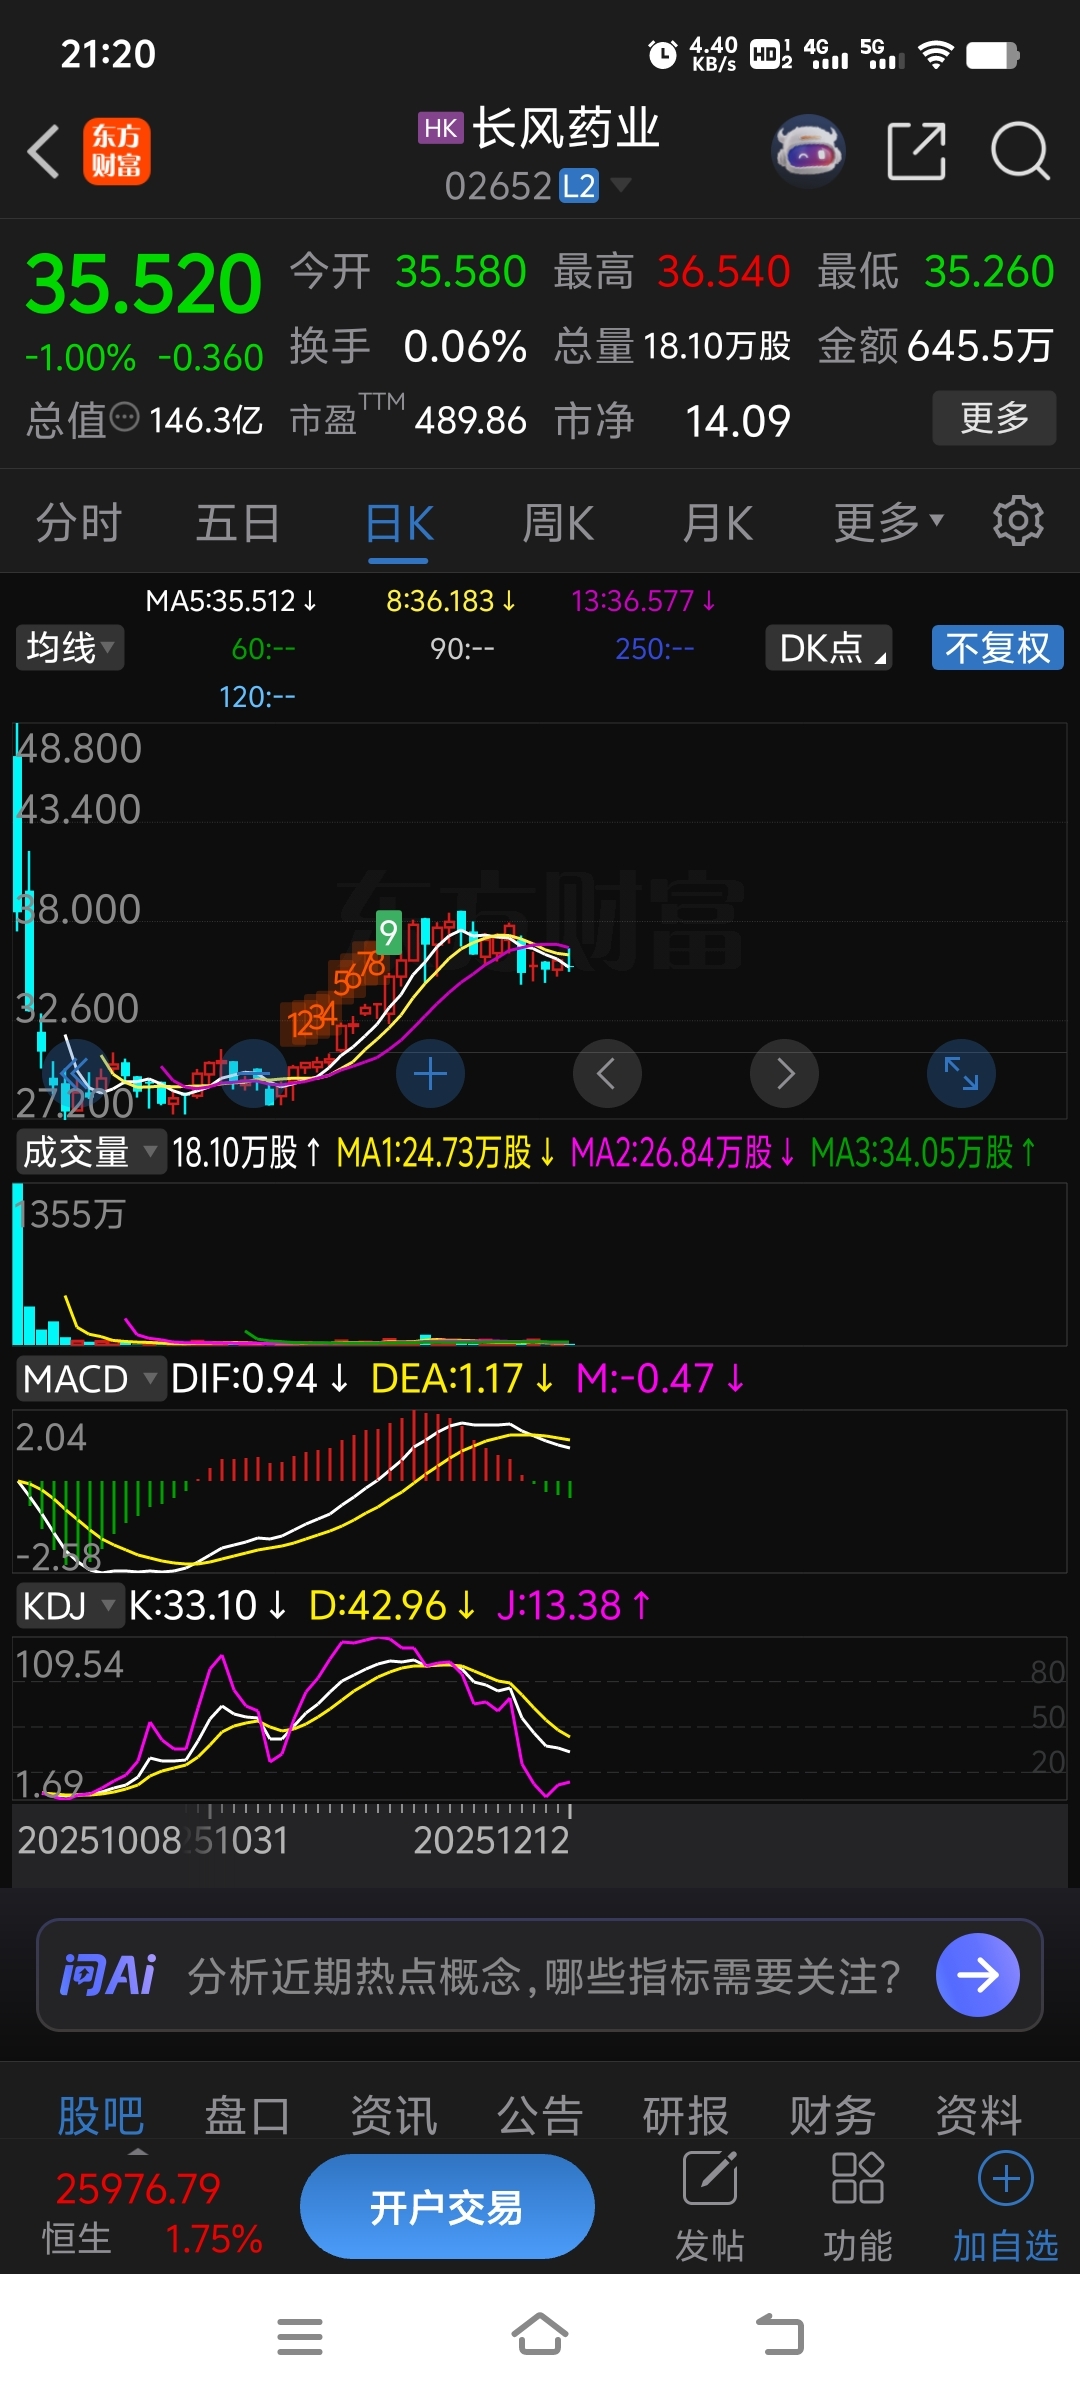This screenshot has height=2400, width=1080.
Task: Open chart settings gear icon
Action: (x=1018, y=521)
